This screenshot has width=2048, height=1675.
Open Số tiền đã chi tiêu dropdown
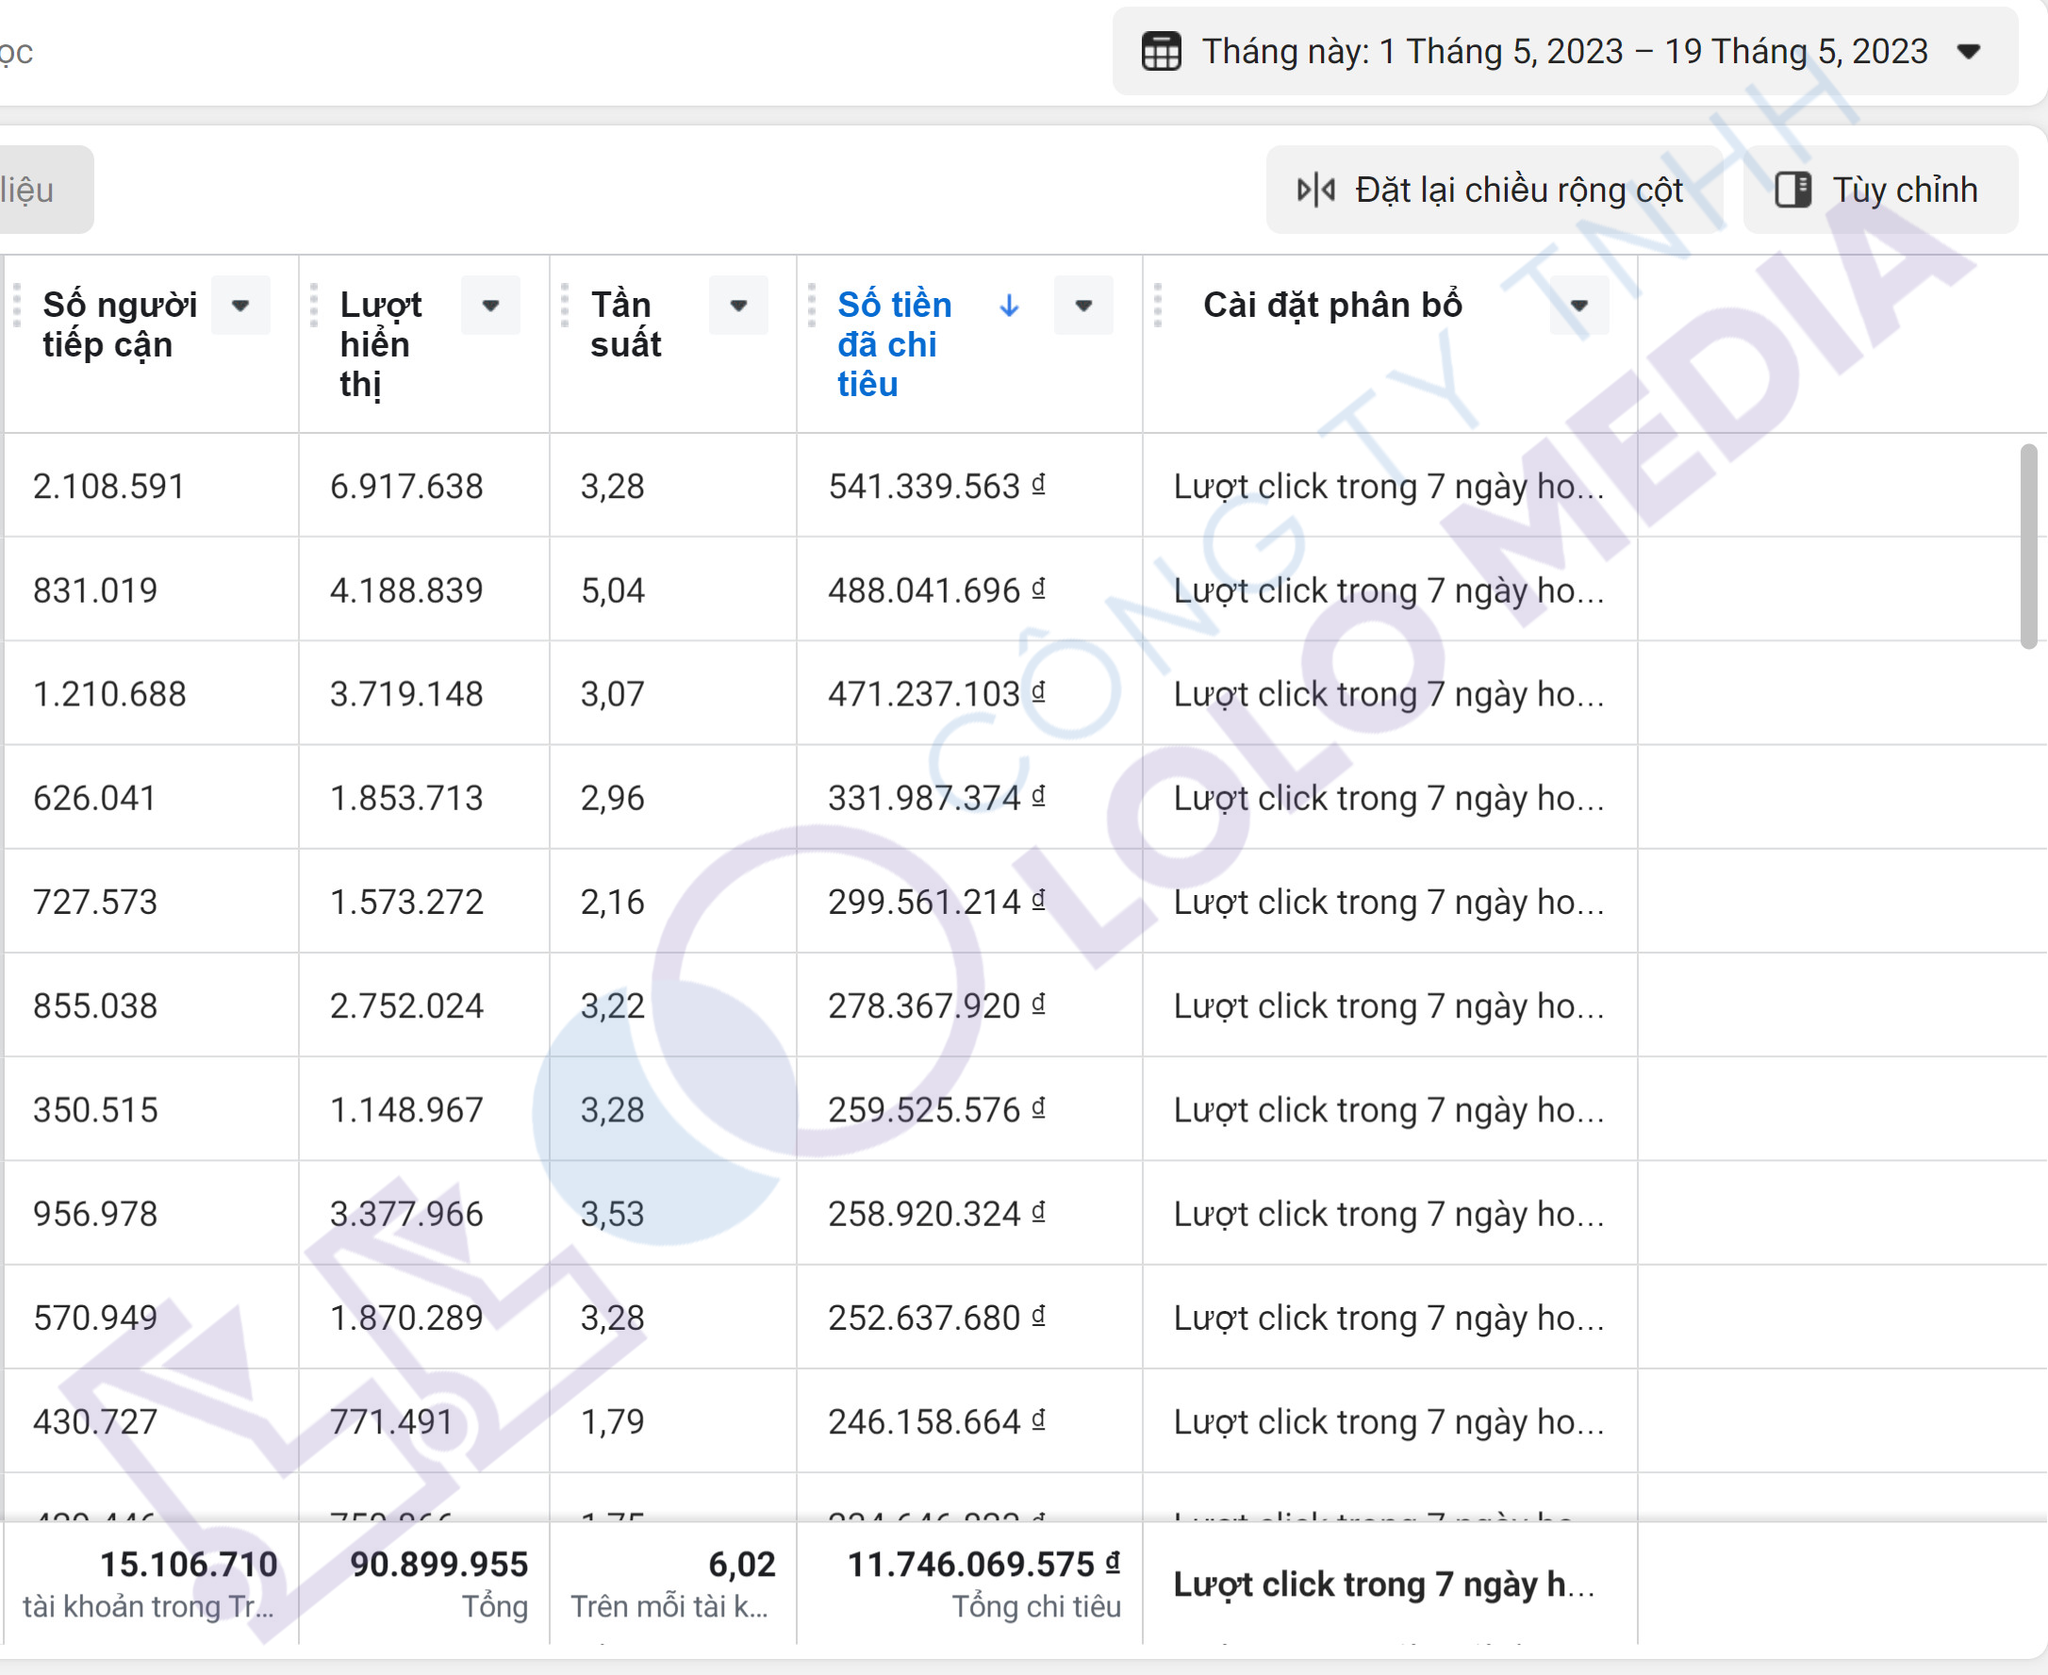coord(1083,306)
